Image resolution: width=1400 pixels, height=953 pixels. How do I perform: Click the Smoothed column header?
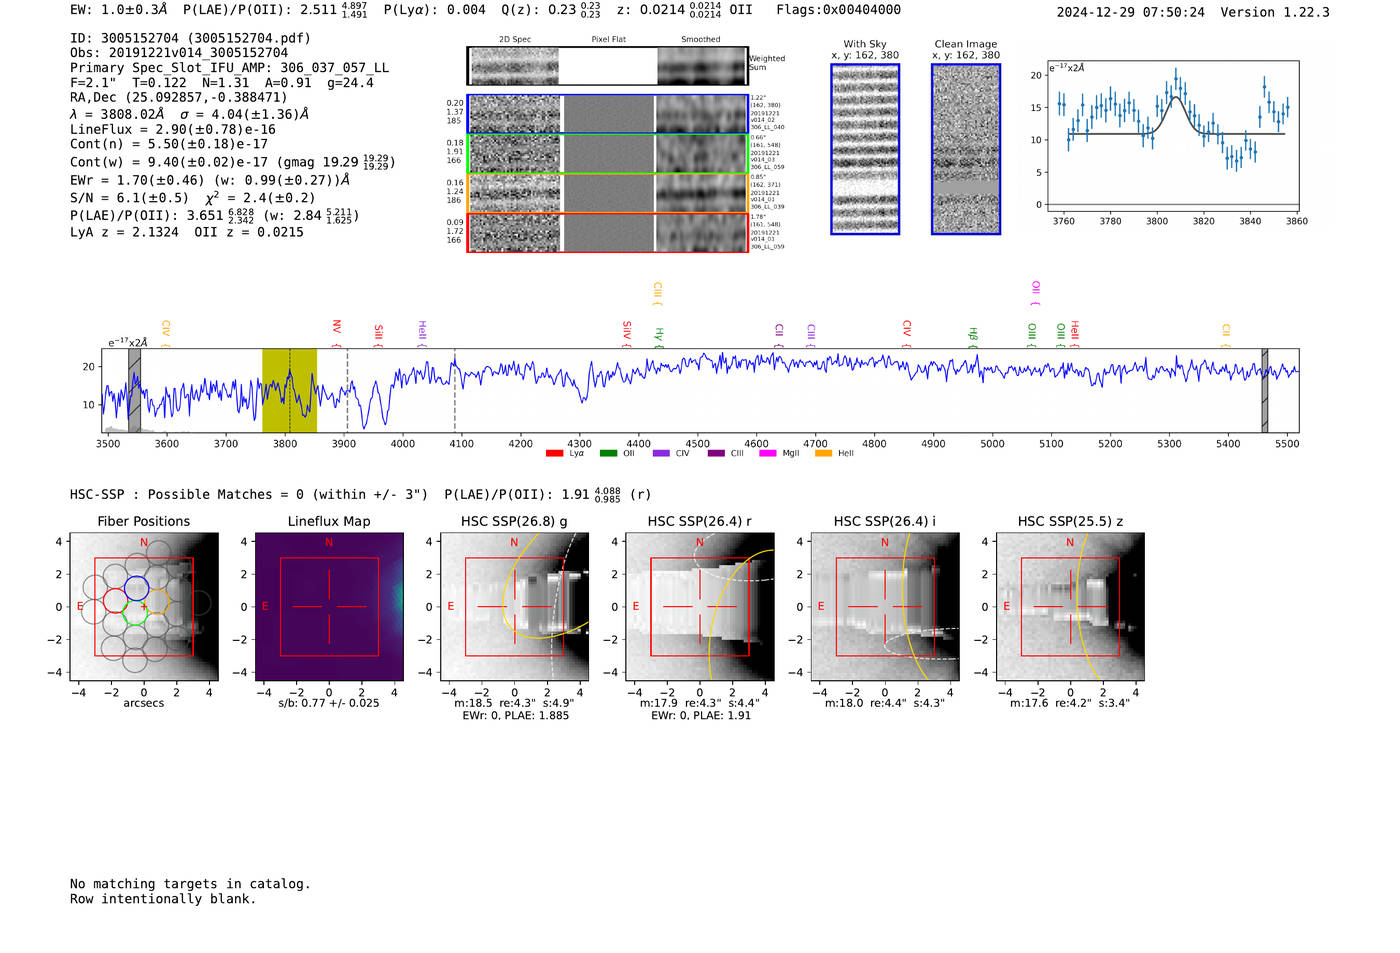701,40
